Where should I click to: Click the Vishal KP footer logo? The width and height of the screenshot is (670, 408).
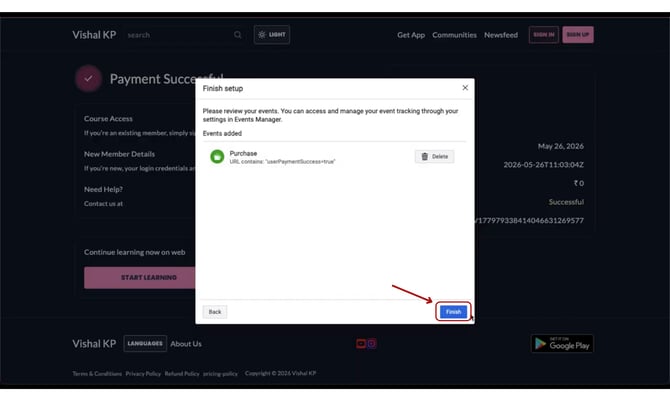tap(94, 343)
